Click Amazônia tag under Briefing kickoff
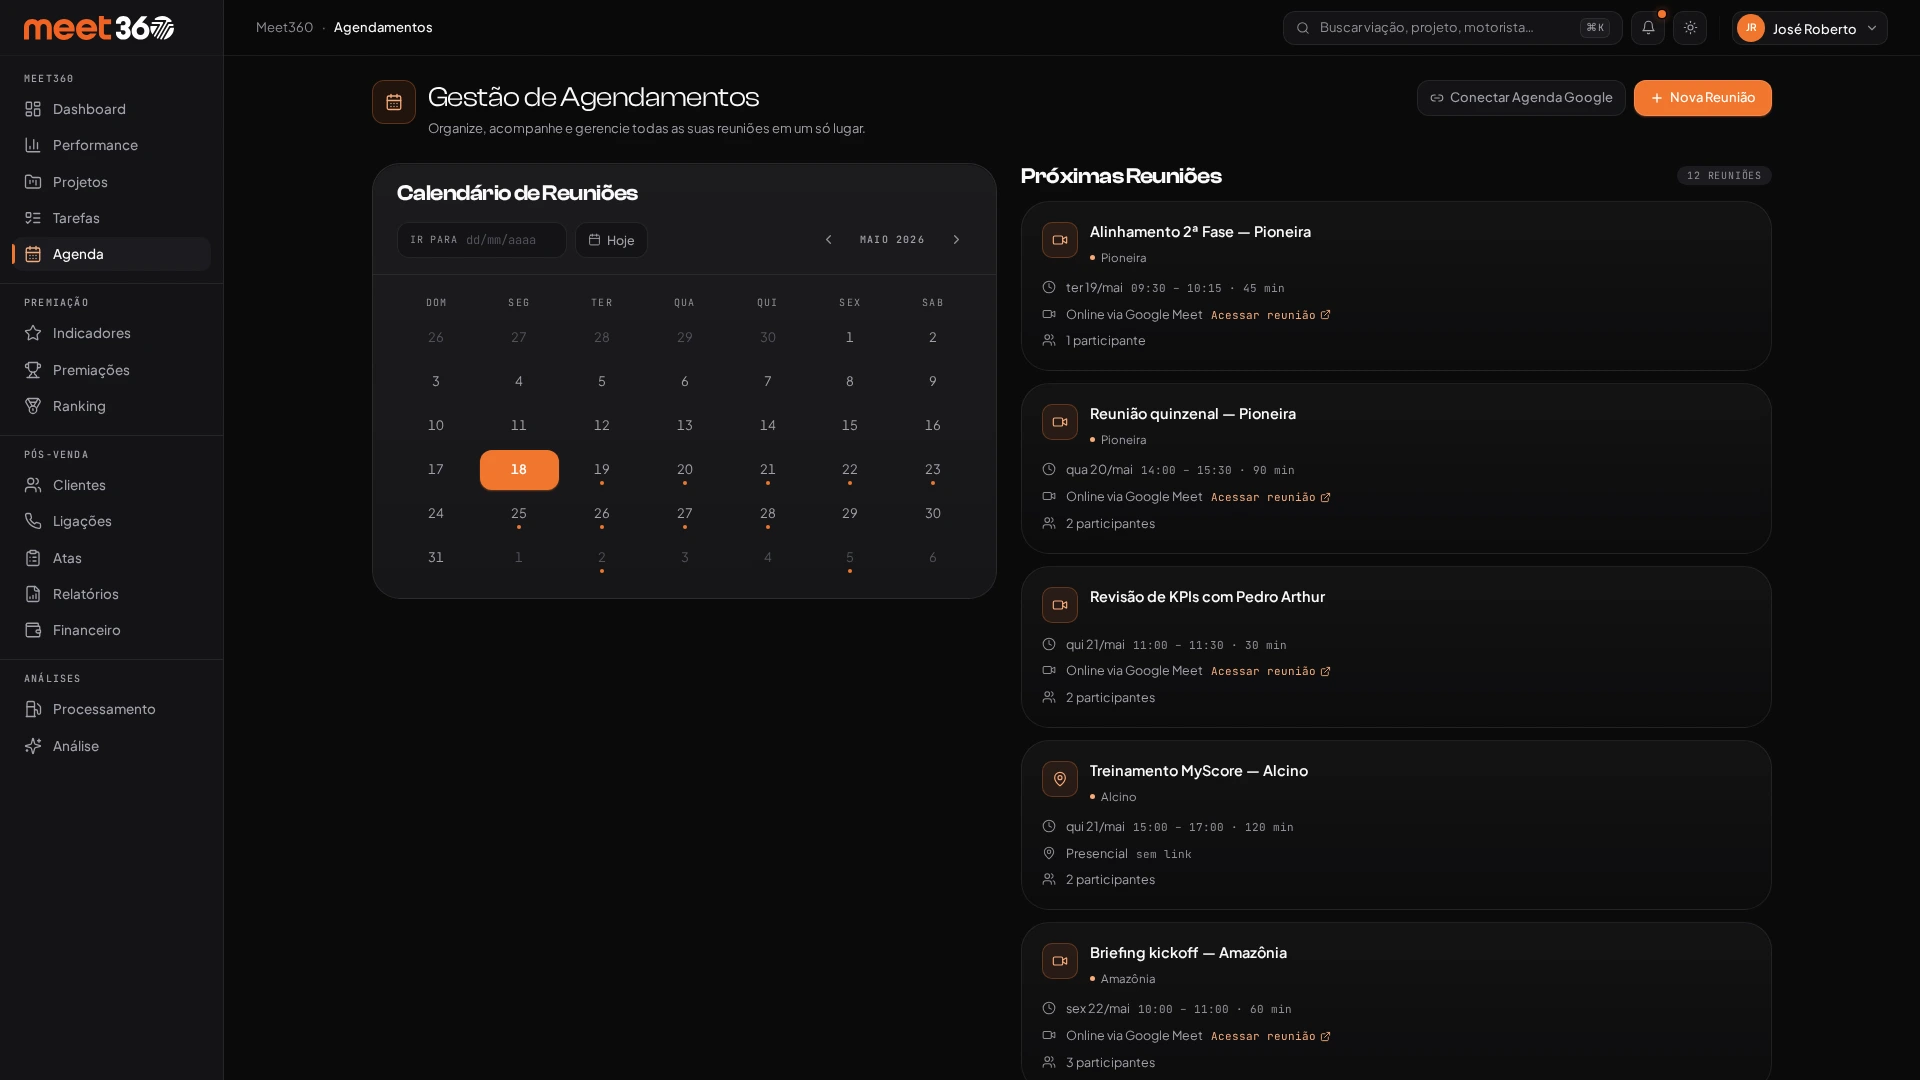The height and width of the screenshot is (1080, 1920). pyautogui.click(x=1122, y=979)
